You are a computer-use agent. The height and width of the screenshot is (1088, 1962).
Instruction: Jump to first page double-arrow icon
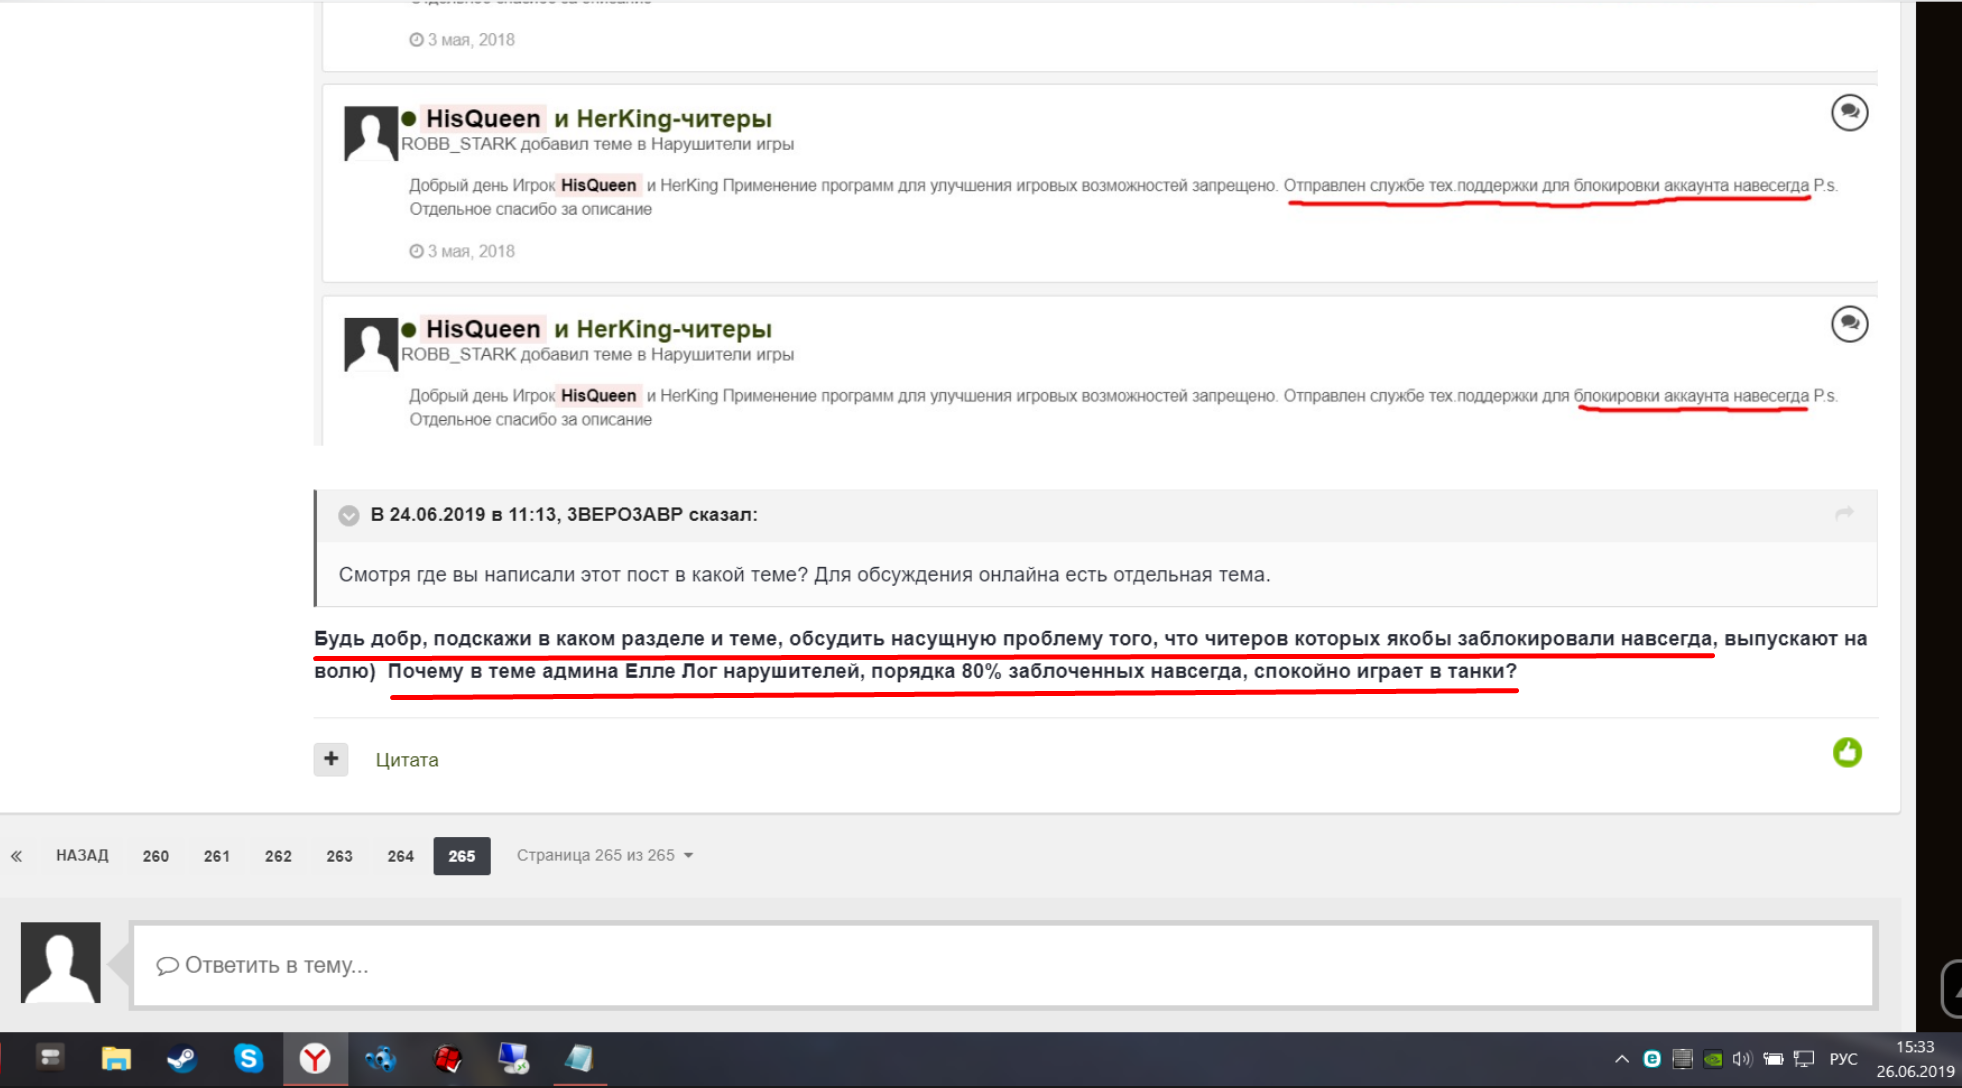(17, 856)
